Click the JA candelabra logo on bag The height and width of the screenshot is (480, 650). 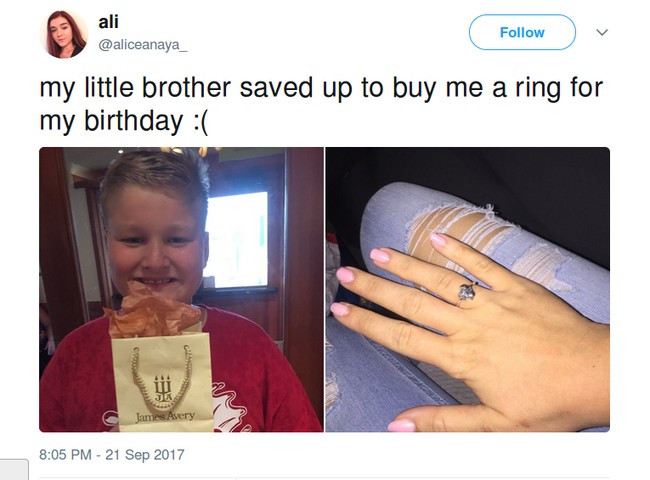[162, 389]
